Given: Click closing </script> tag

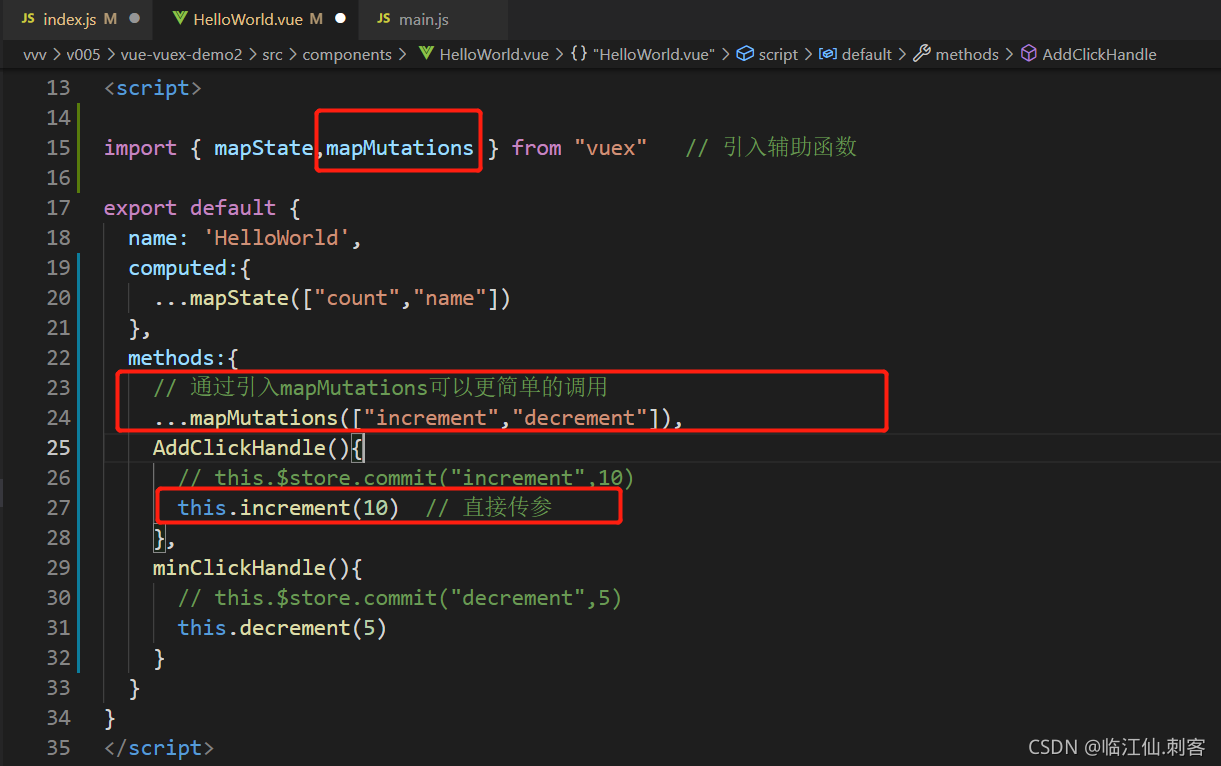Looking at the screenshot, I should pyautogui.click(x=159, y=748).
